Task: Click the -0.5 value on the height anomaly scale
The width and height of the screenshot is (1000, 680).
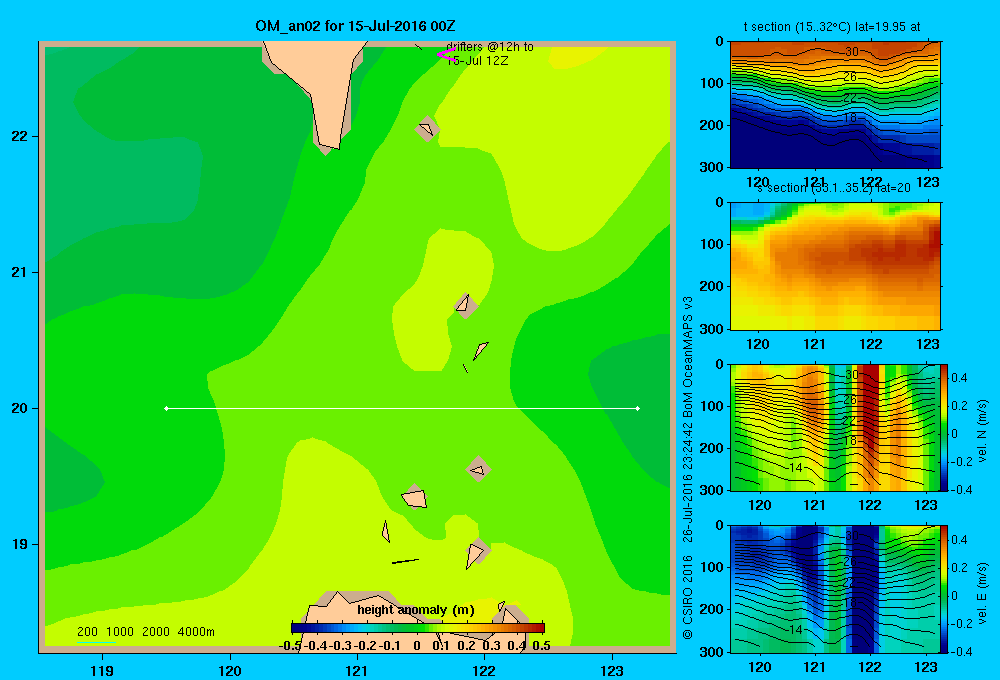Action: point(290,646)
